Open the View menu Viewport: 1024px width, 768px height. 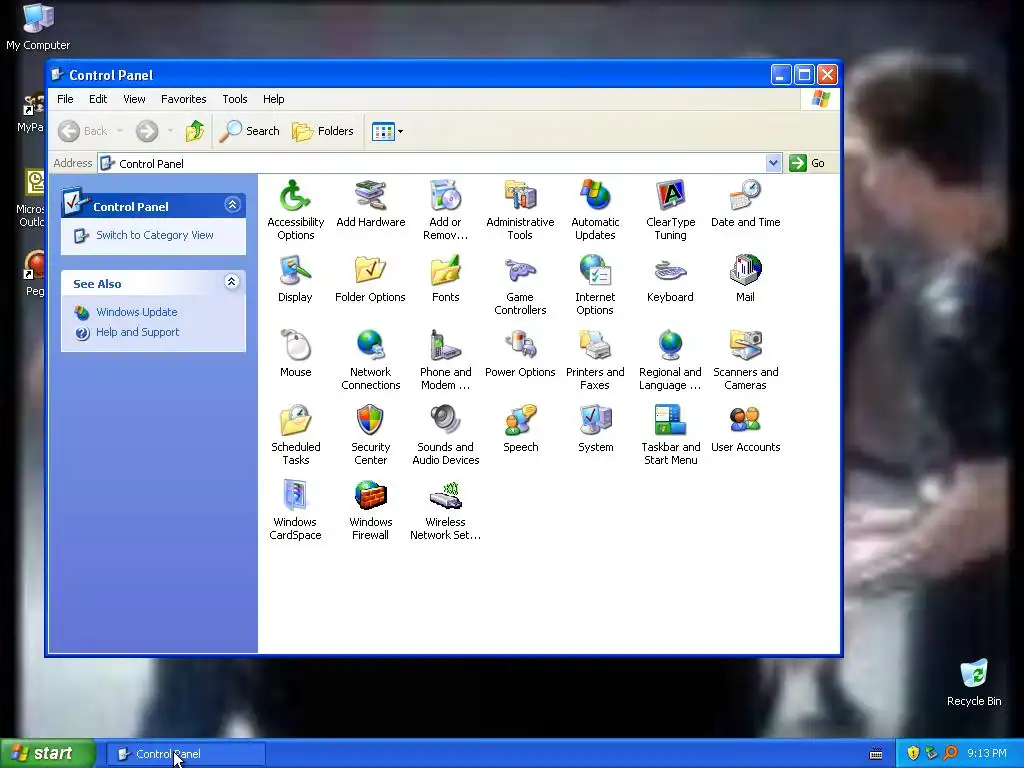134,99
